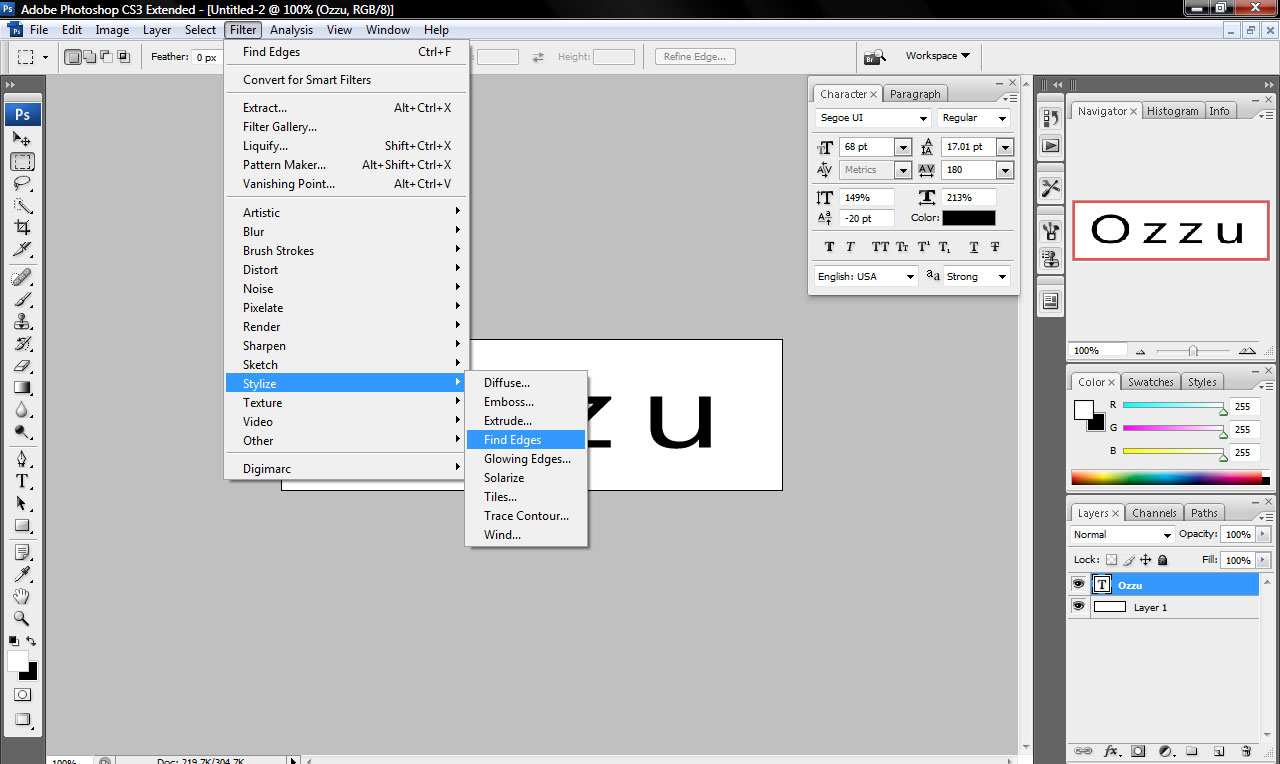Select the History Brush tool
The width and height of the screenshot is (1280, 764).
pos(22,343)
